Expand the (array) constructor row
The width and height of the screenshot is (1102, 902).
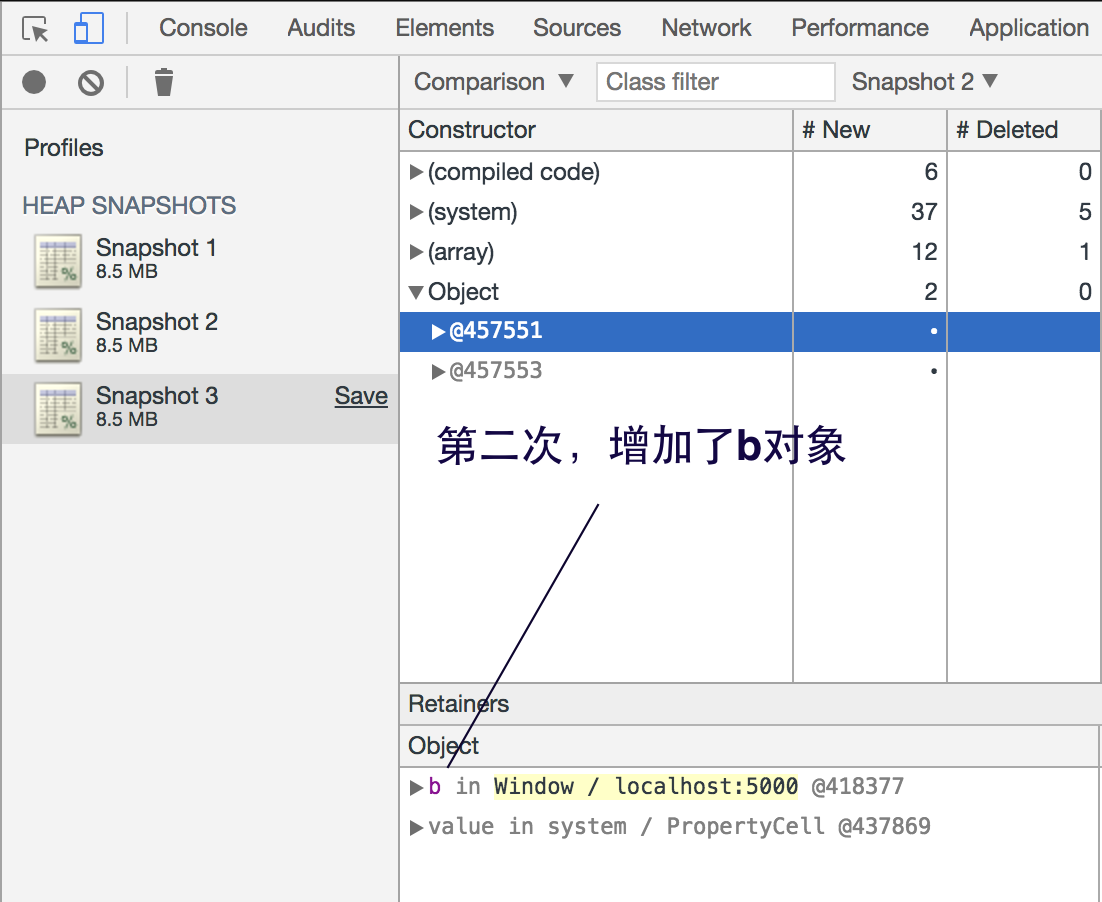[x=416, y=252]
